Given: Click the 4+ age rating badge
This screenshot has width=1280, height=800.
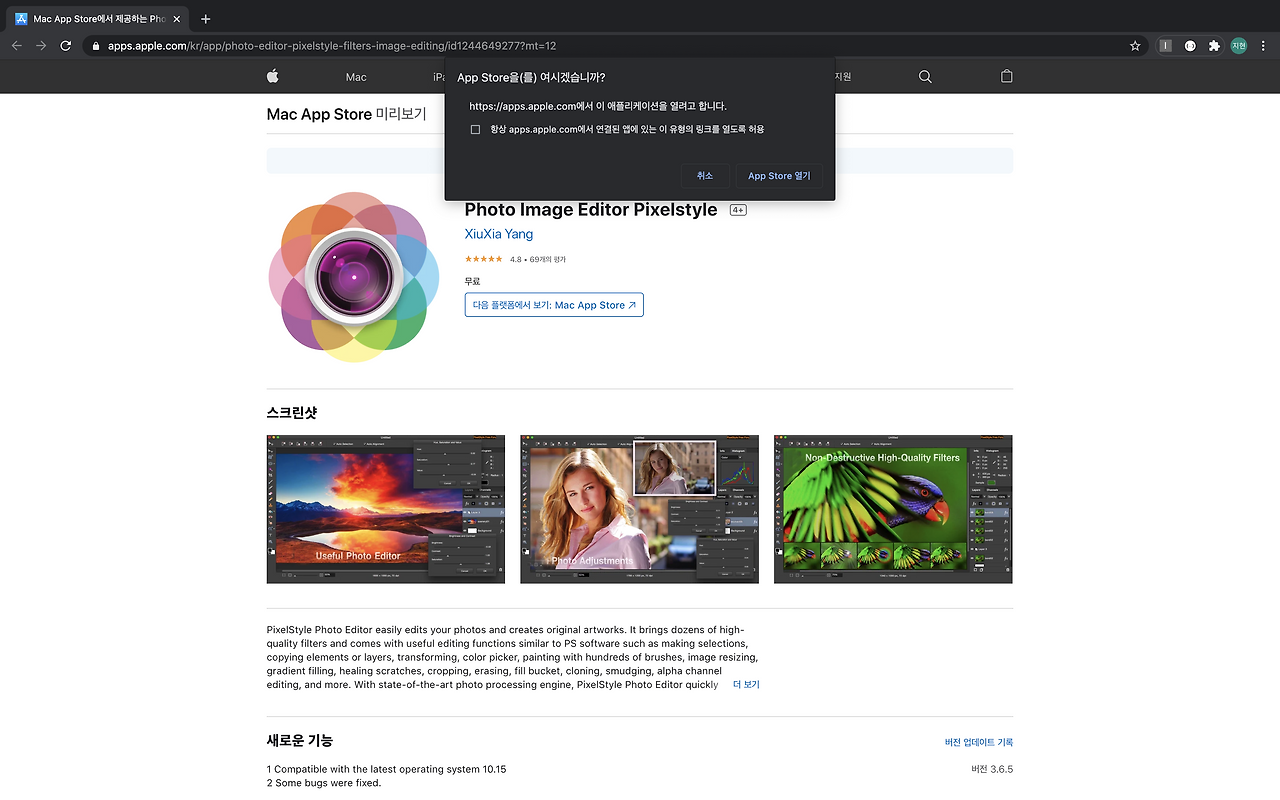Looking at the screenshot, I should [738, 210].
